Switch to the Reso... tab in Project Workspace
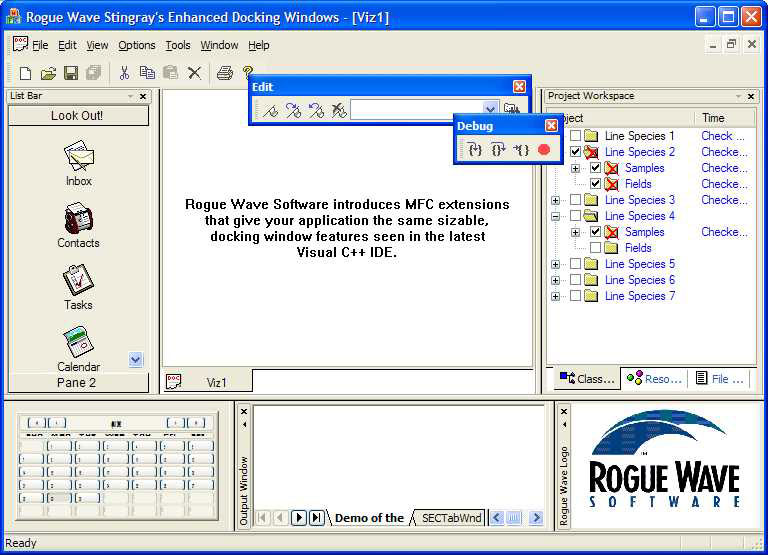The image size is (768, 555). point(654,379)
